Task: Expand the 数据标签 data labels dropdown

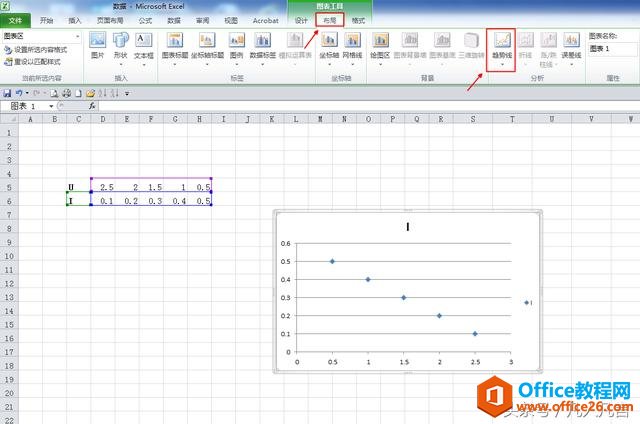Action: [262, 64]
